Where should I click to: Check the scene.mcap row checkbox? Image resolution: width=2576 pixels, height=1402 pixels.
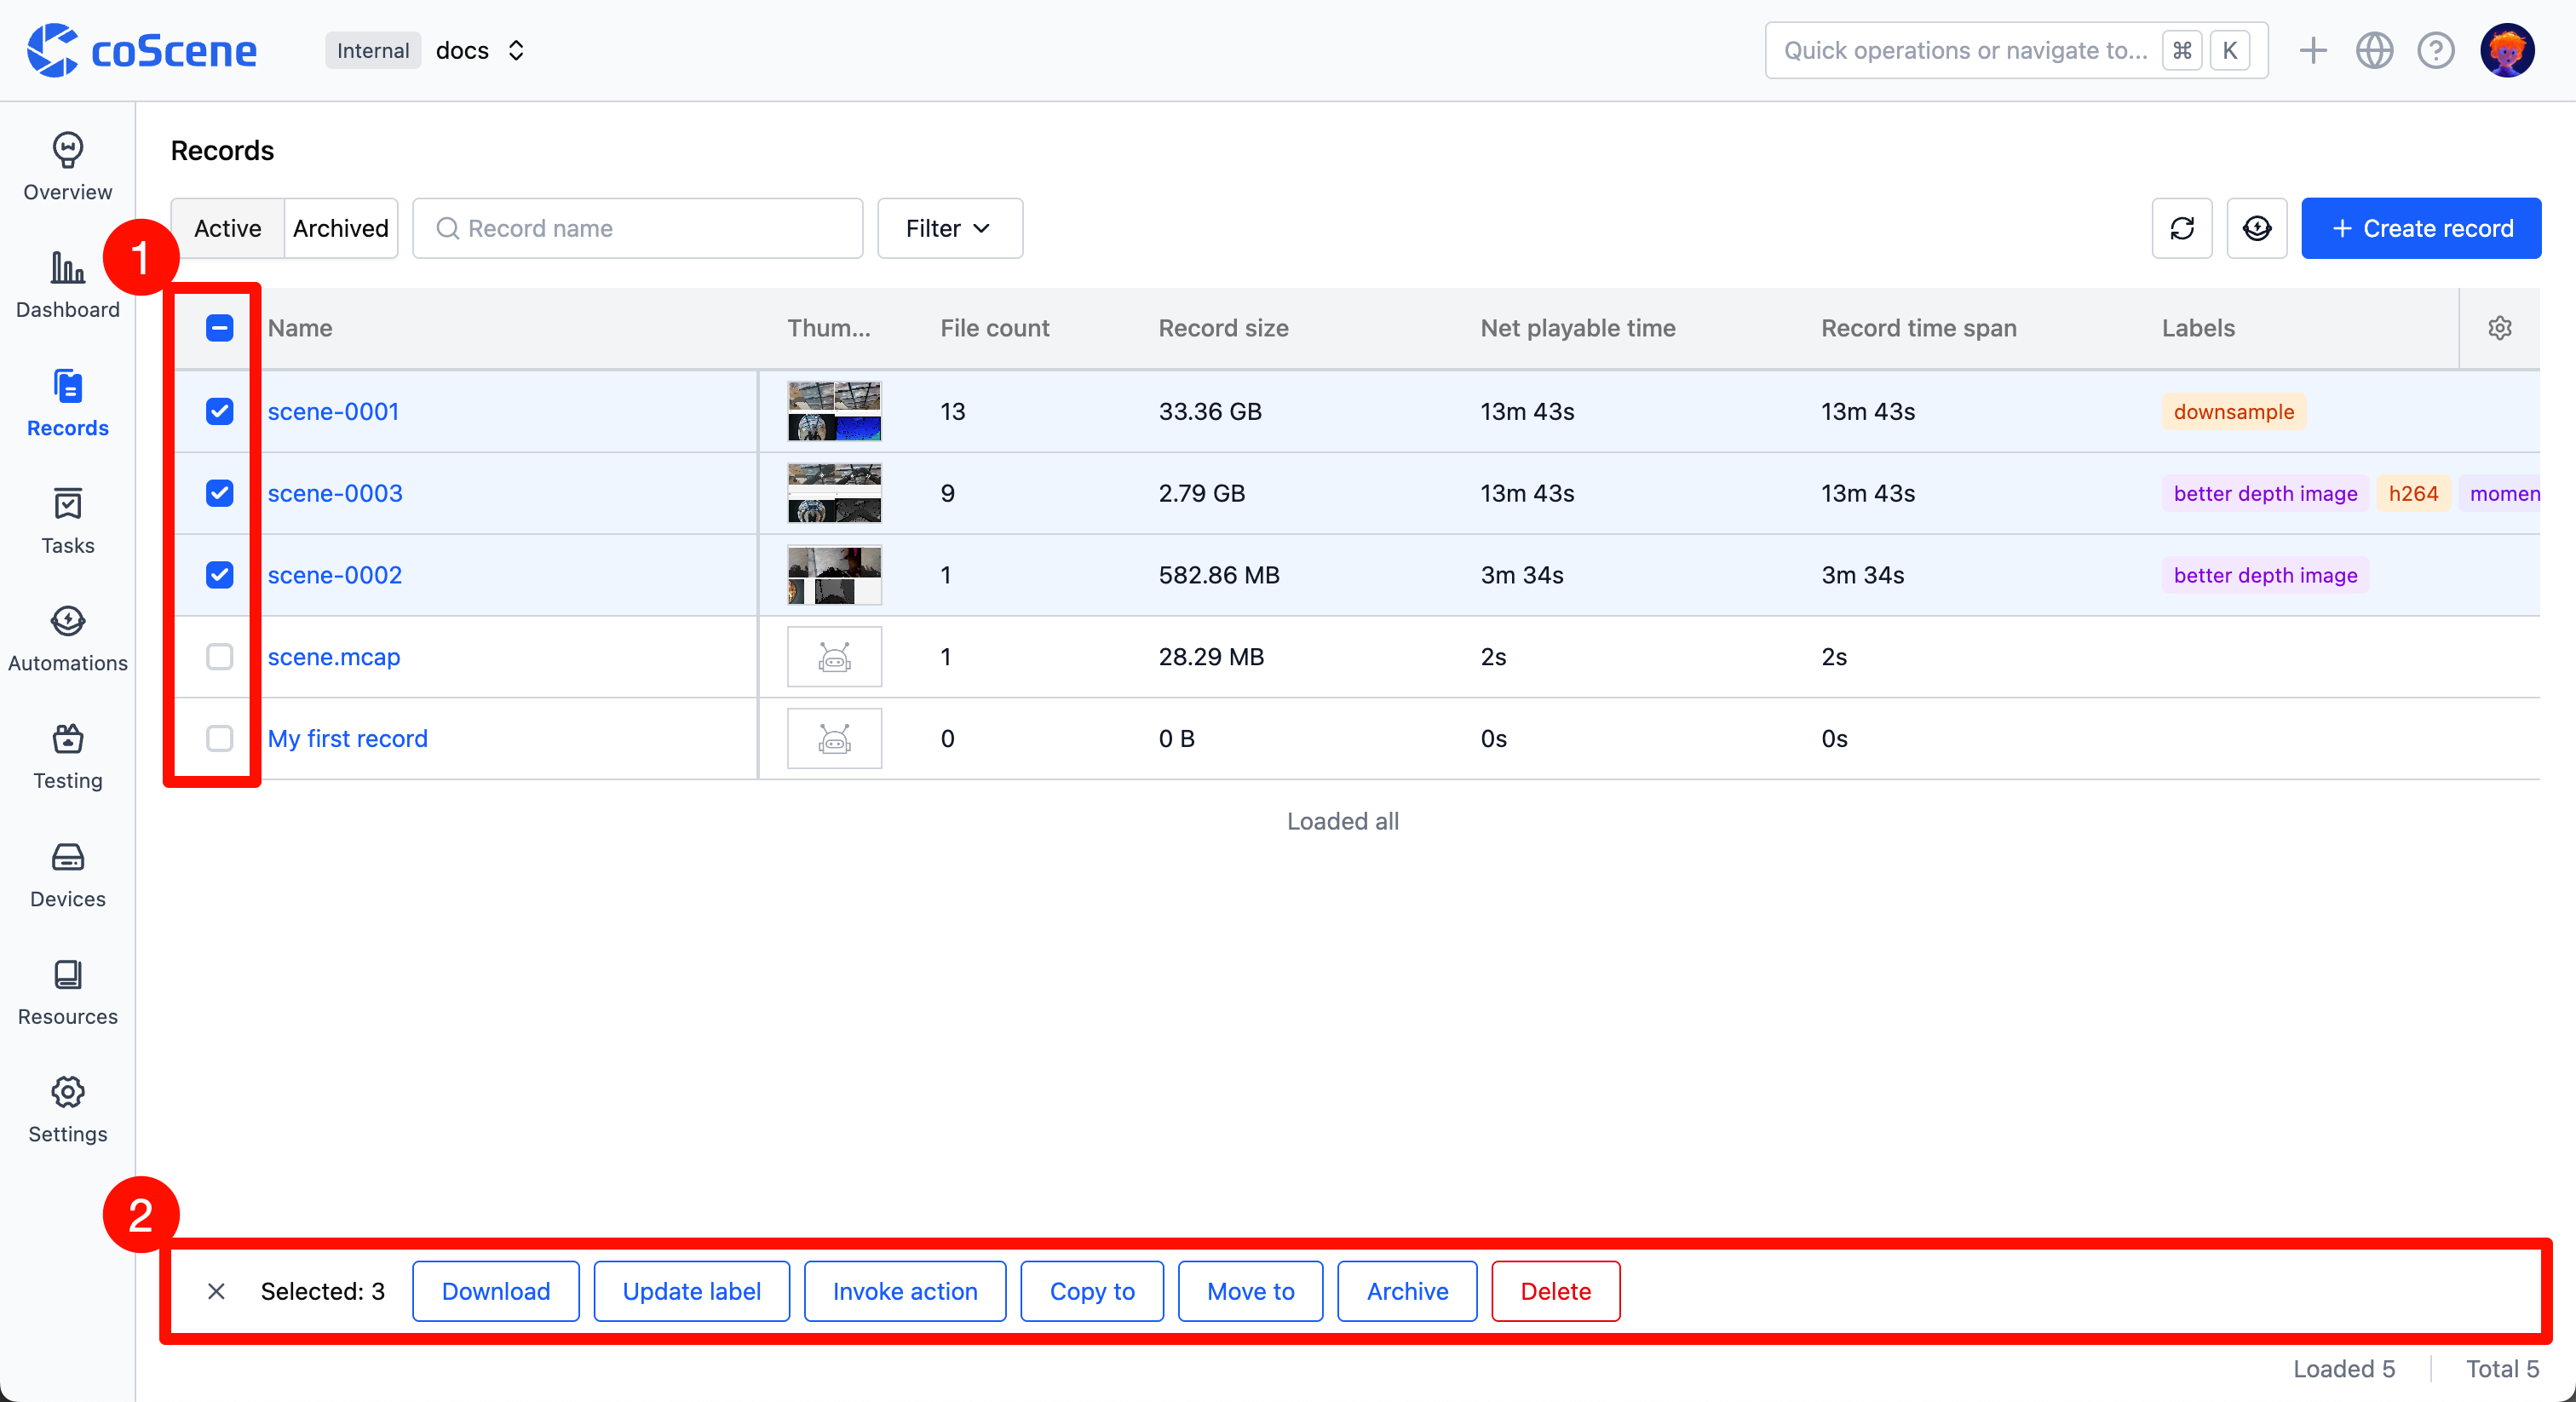click(219, 656)
